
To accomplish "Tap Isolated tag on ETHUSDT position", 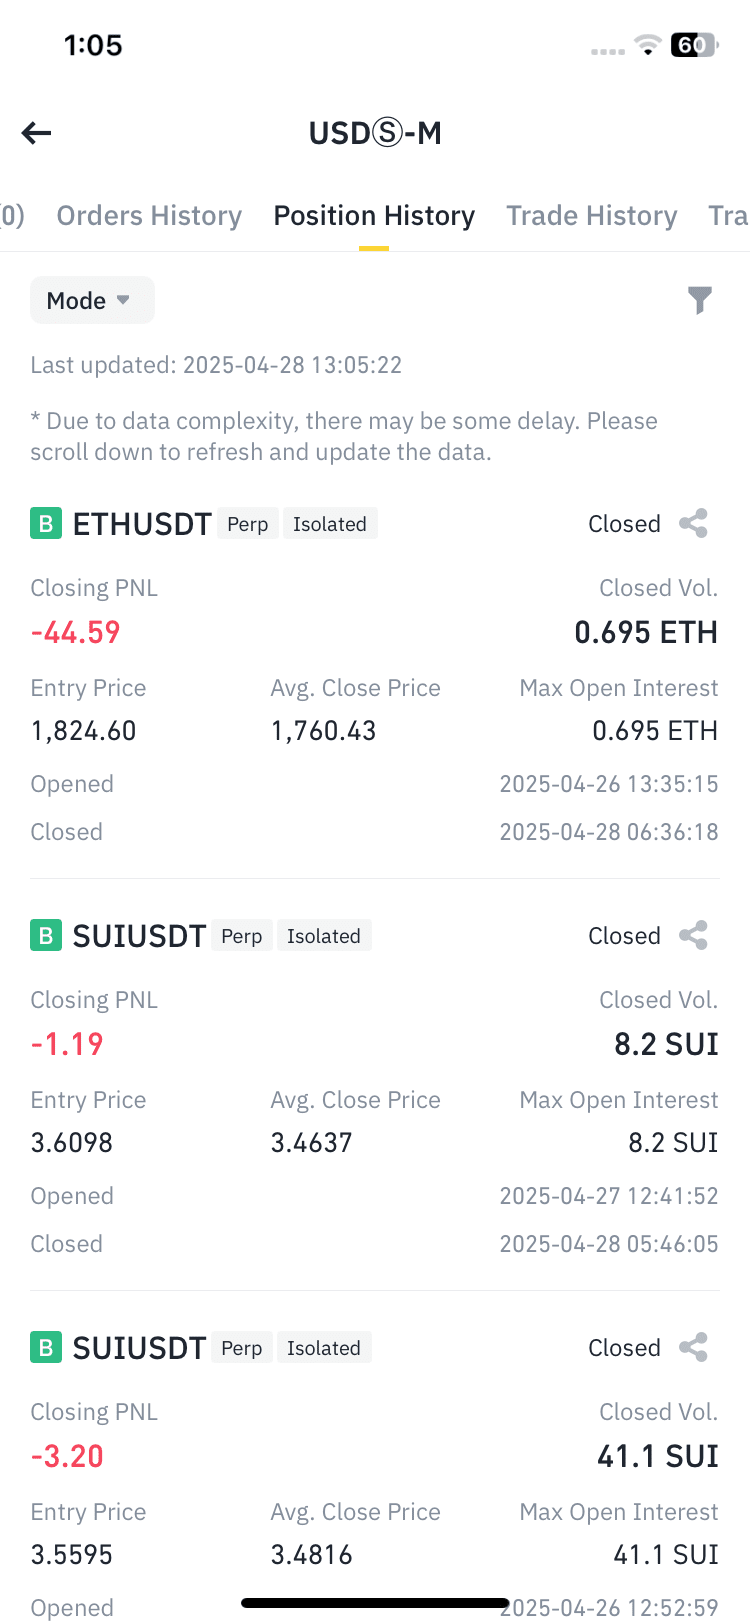I will [x=330, y=524].
